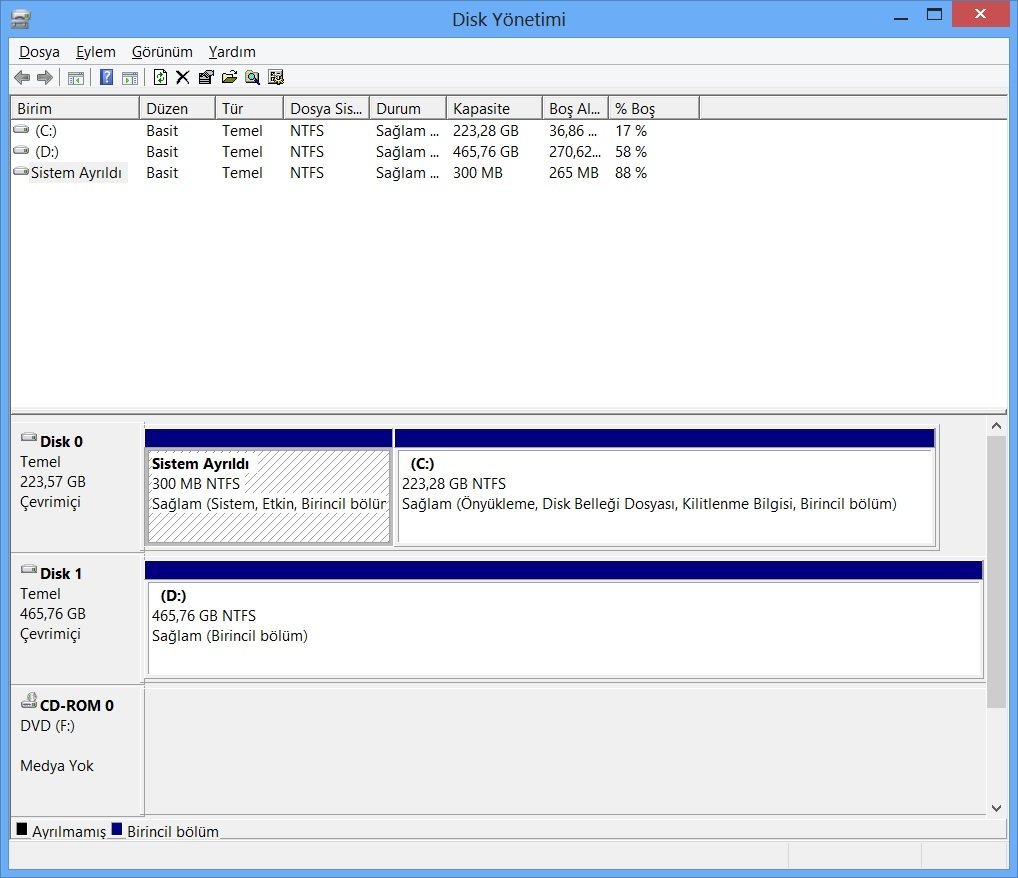Open the Dosya menu
1018x878 pixels.
tap(39, 52)
